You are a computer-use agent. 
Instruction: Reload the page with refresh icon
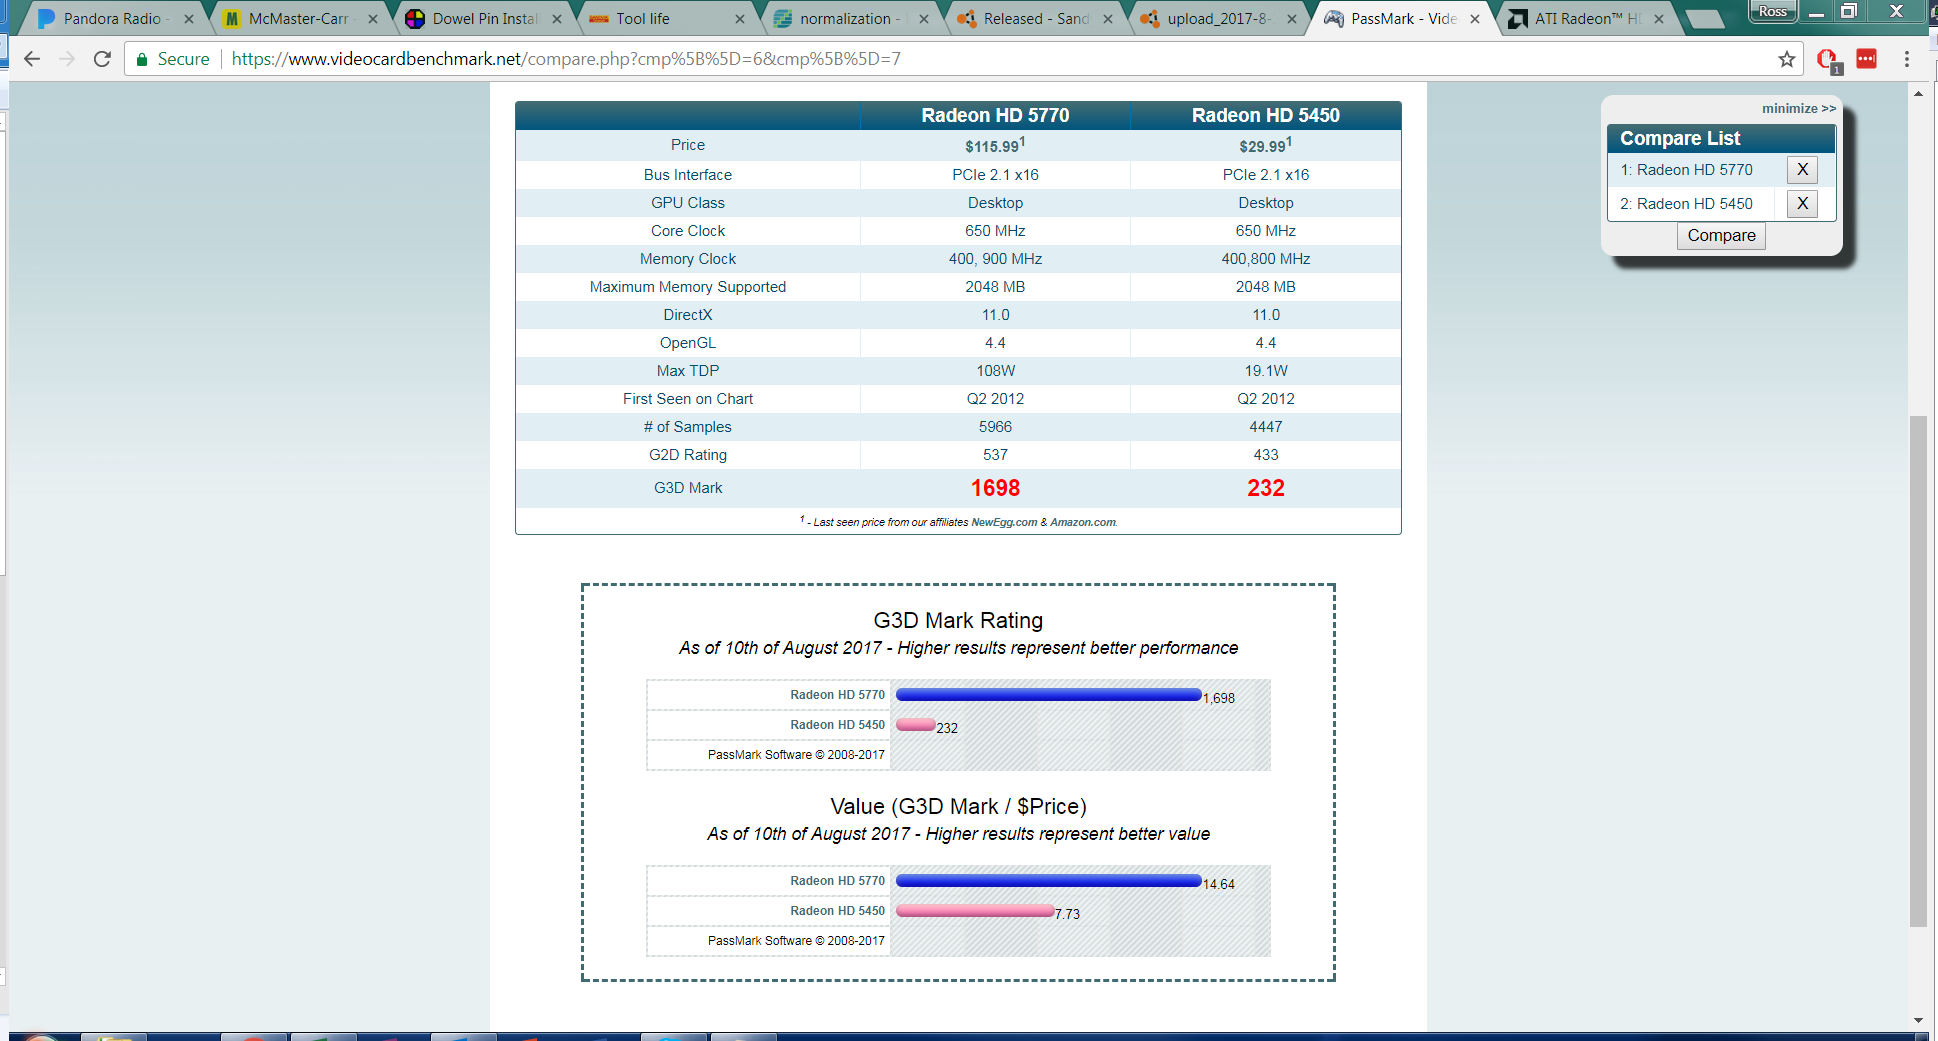(102, 59)
